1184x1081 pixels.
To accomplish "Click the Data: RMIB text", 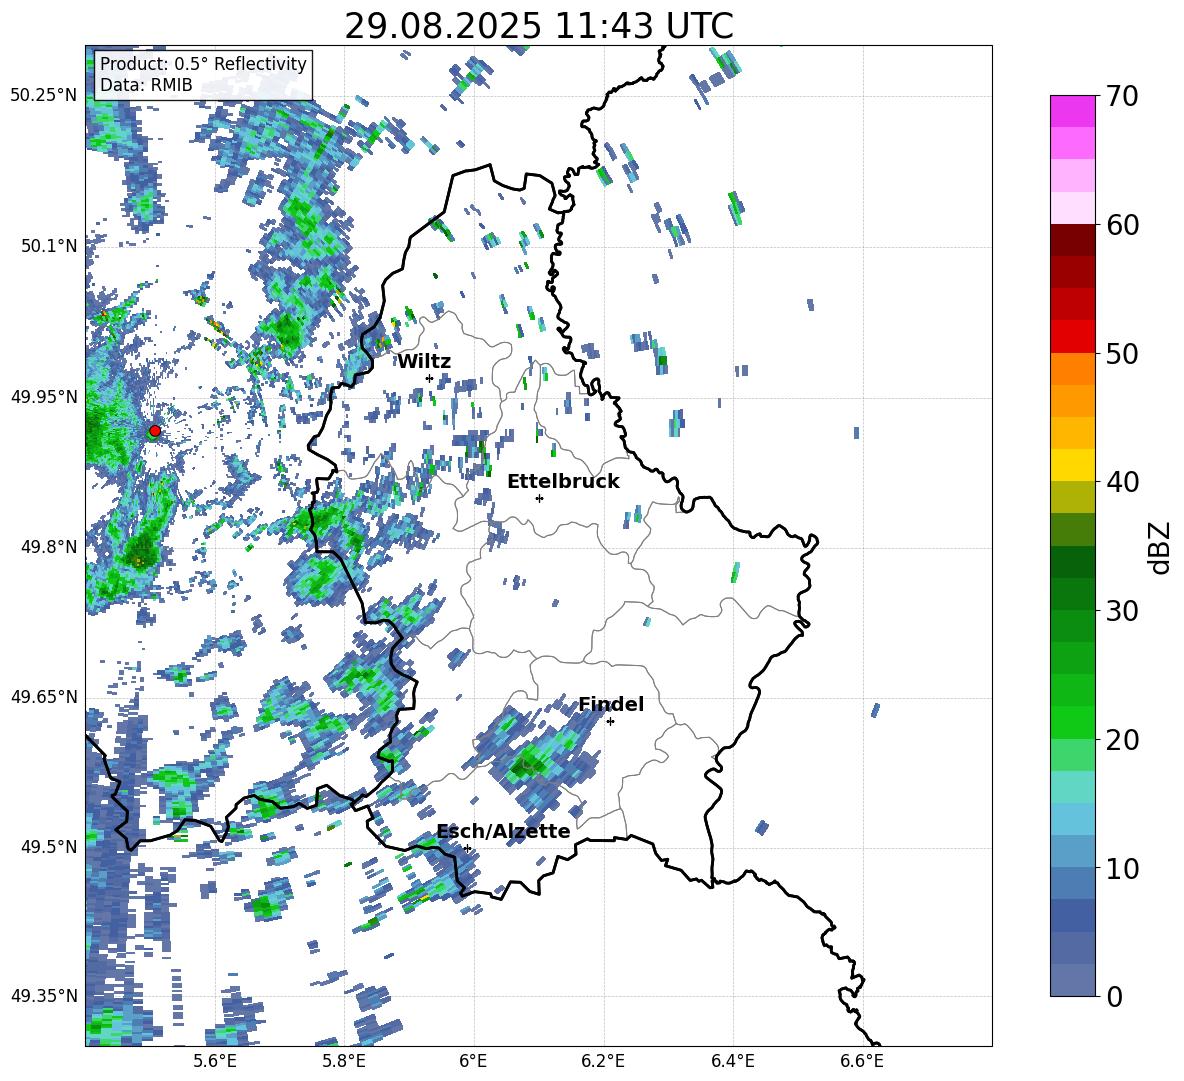I will (146, 85).
